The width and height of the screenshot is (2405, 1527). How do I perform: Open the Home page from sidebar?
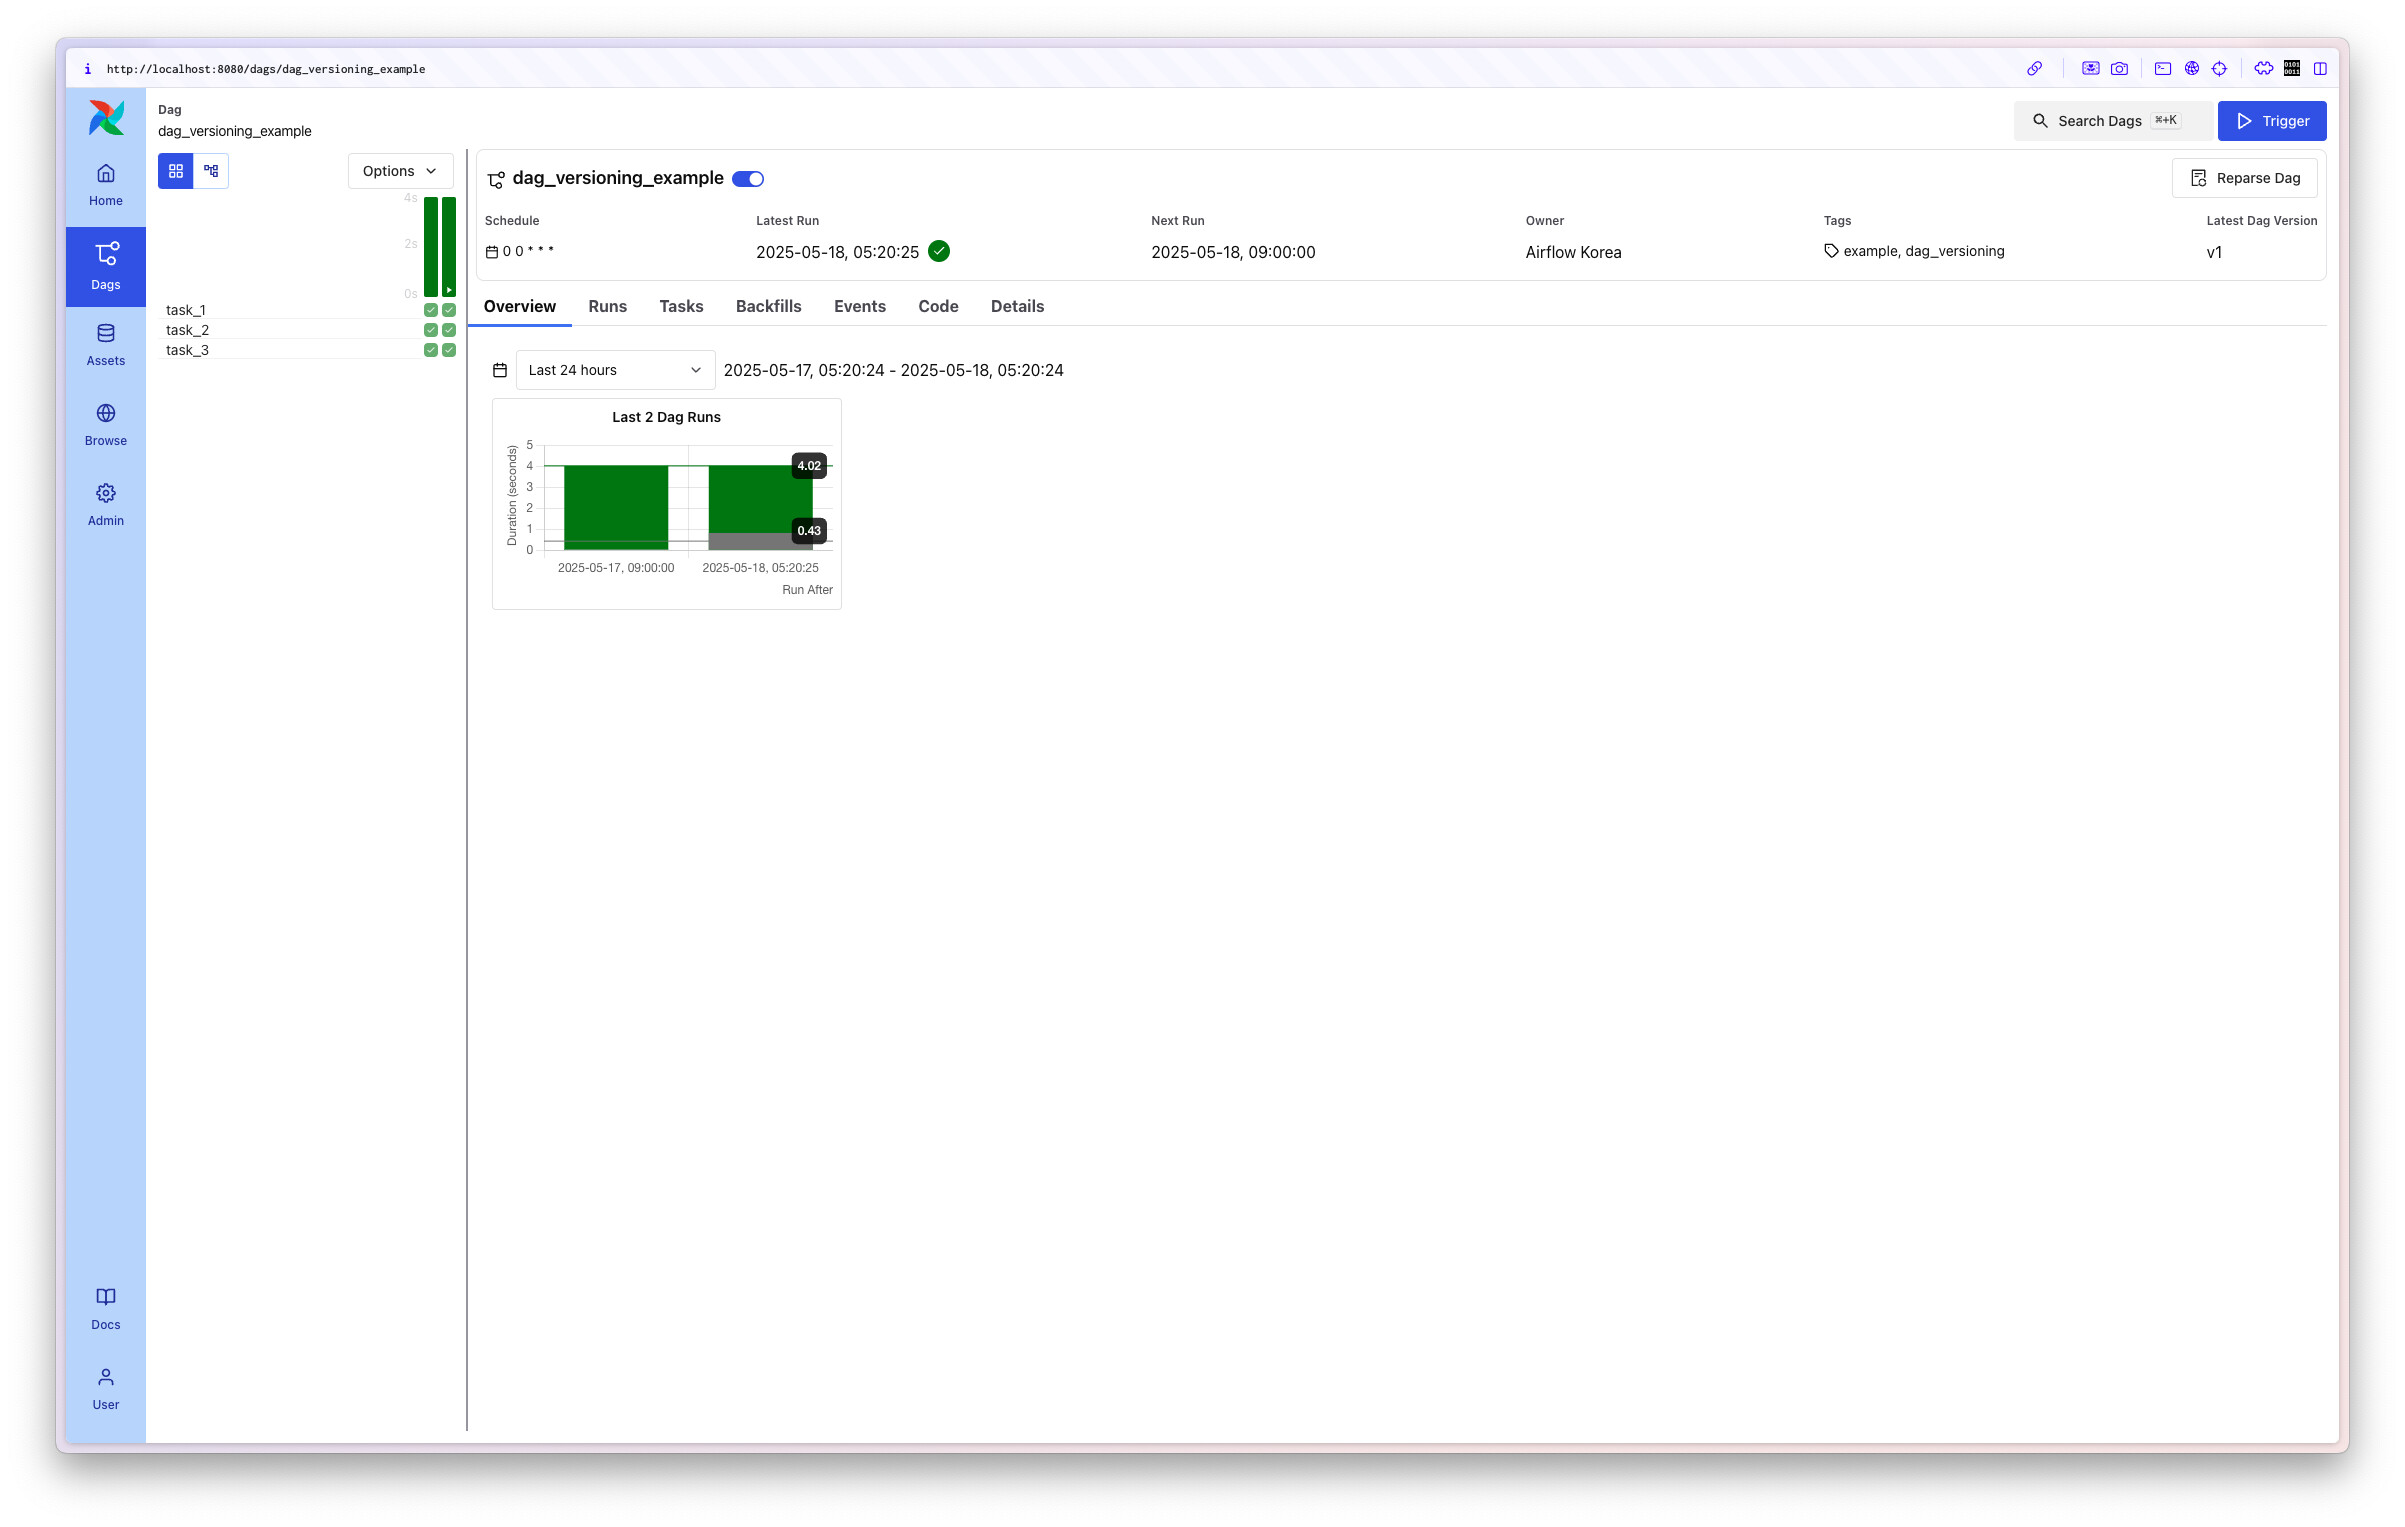[105, 185]
